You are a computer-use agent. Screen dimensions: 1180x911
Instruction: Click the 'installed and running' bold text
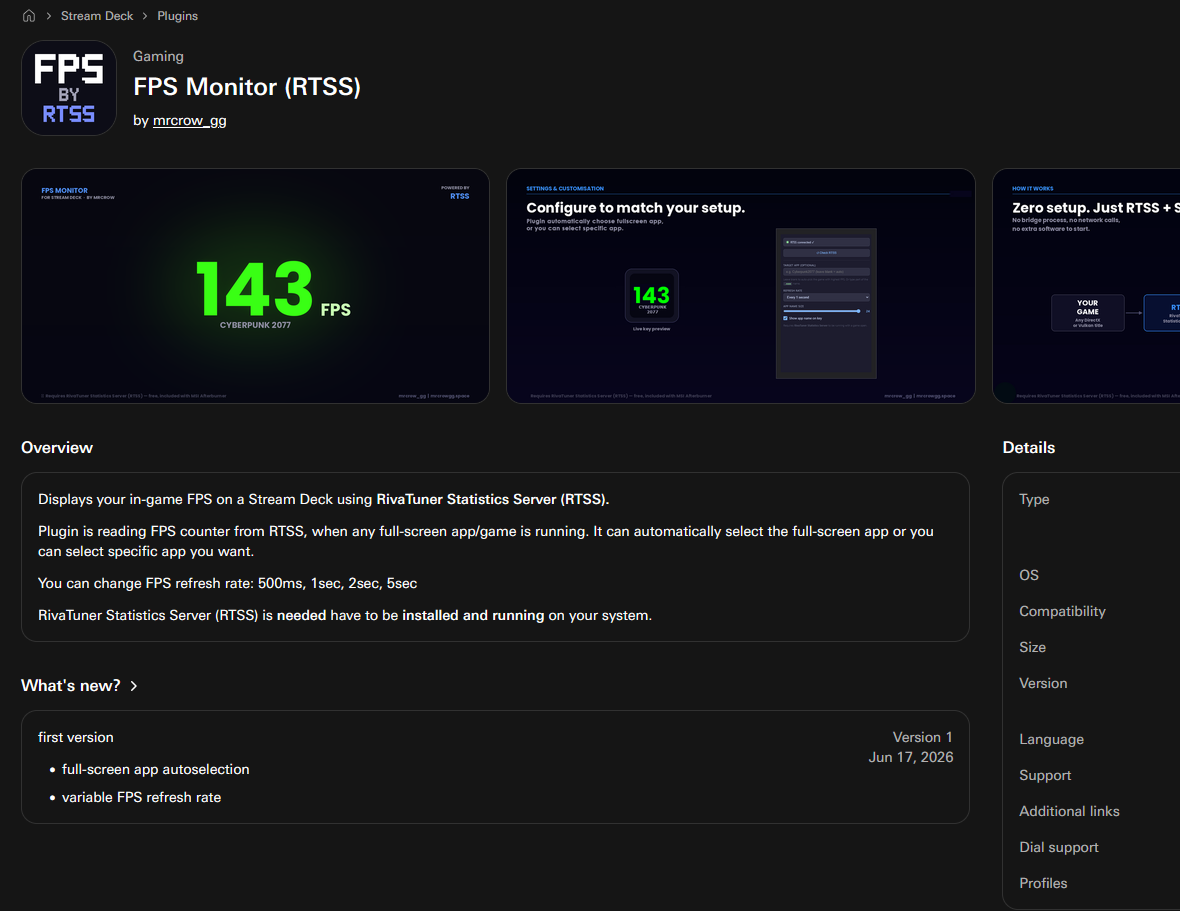pyautogui.click(x=473, y=615)
